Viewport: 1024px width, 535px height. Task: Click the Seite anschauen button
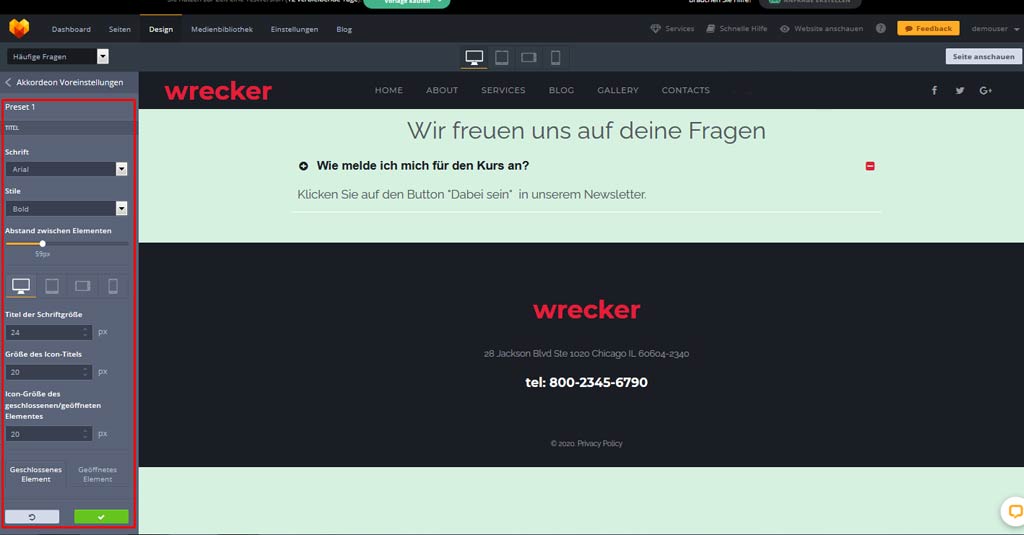pos(982,57)
